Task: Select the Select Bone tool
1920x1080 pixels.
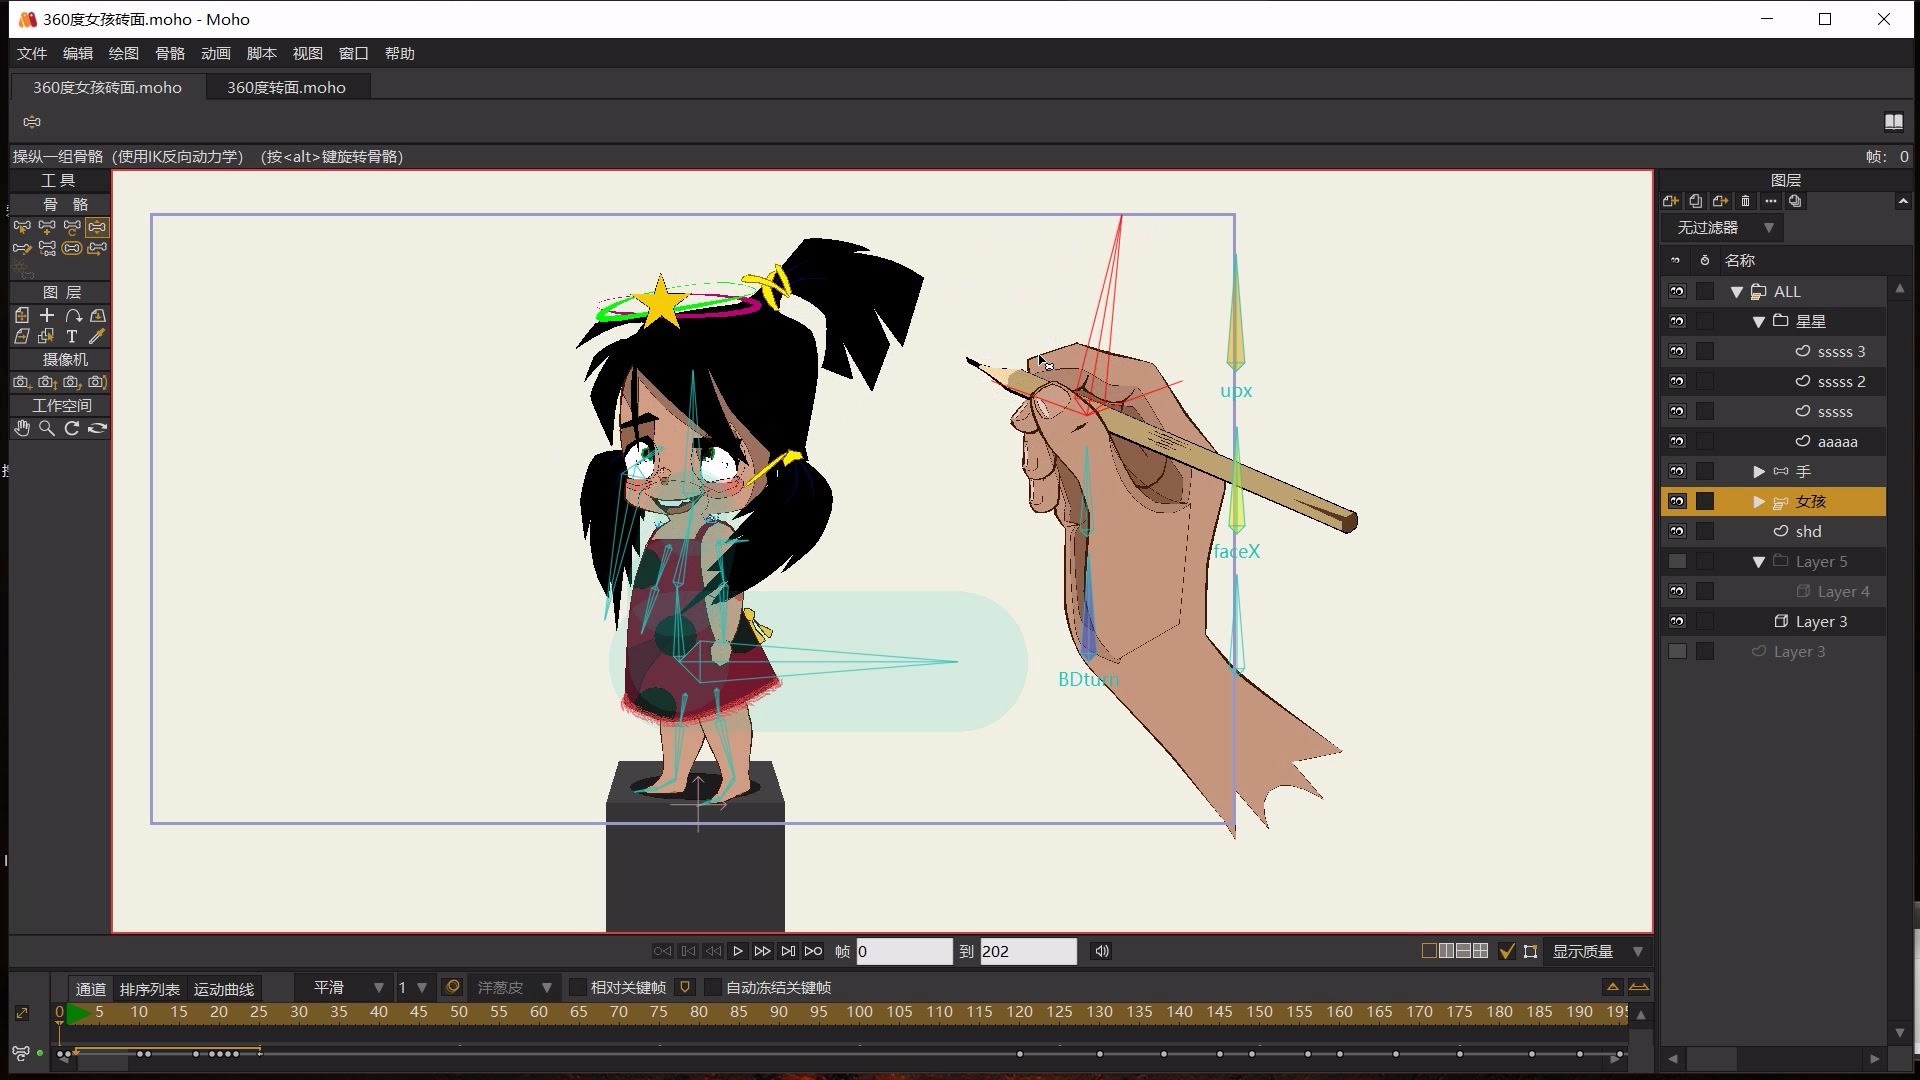Action: pyautogui.click(x=22, y=227)
